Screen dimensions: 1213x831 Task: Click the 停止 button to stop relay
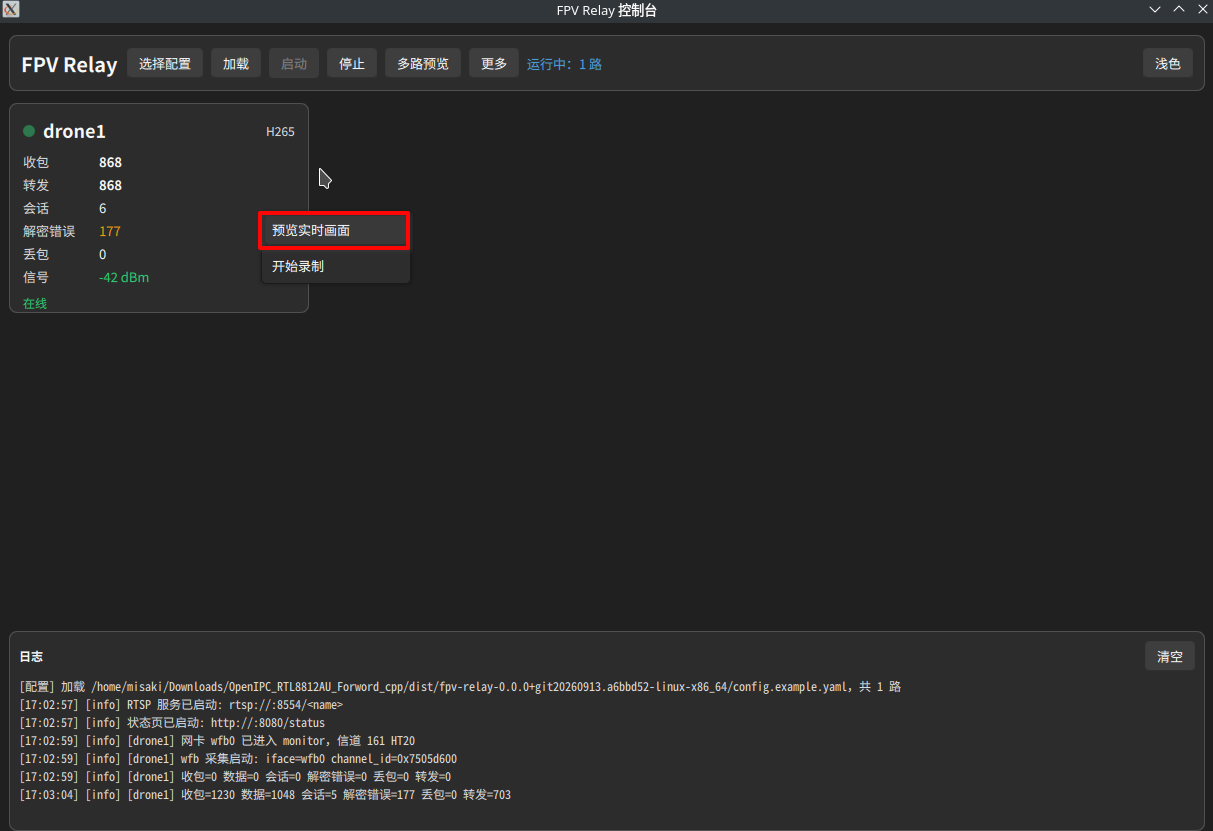click(x=352, y=63)
